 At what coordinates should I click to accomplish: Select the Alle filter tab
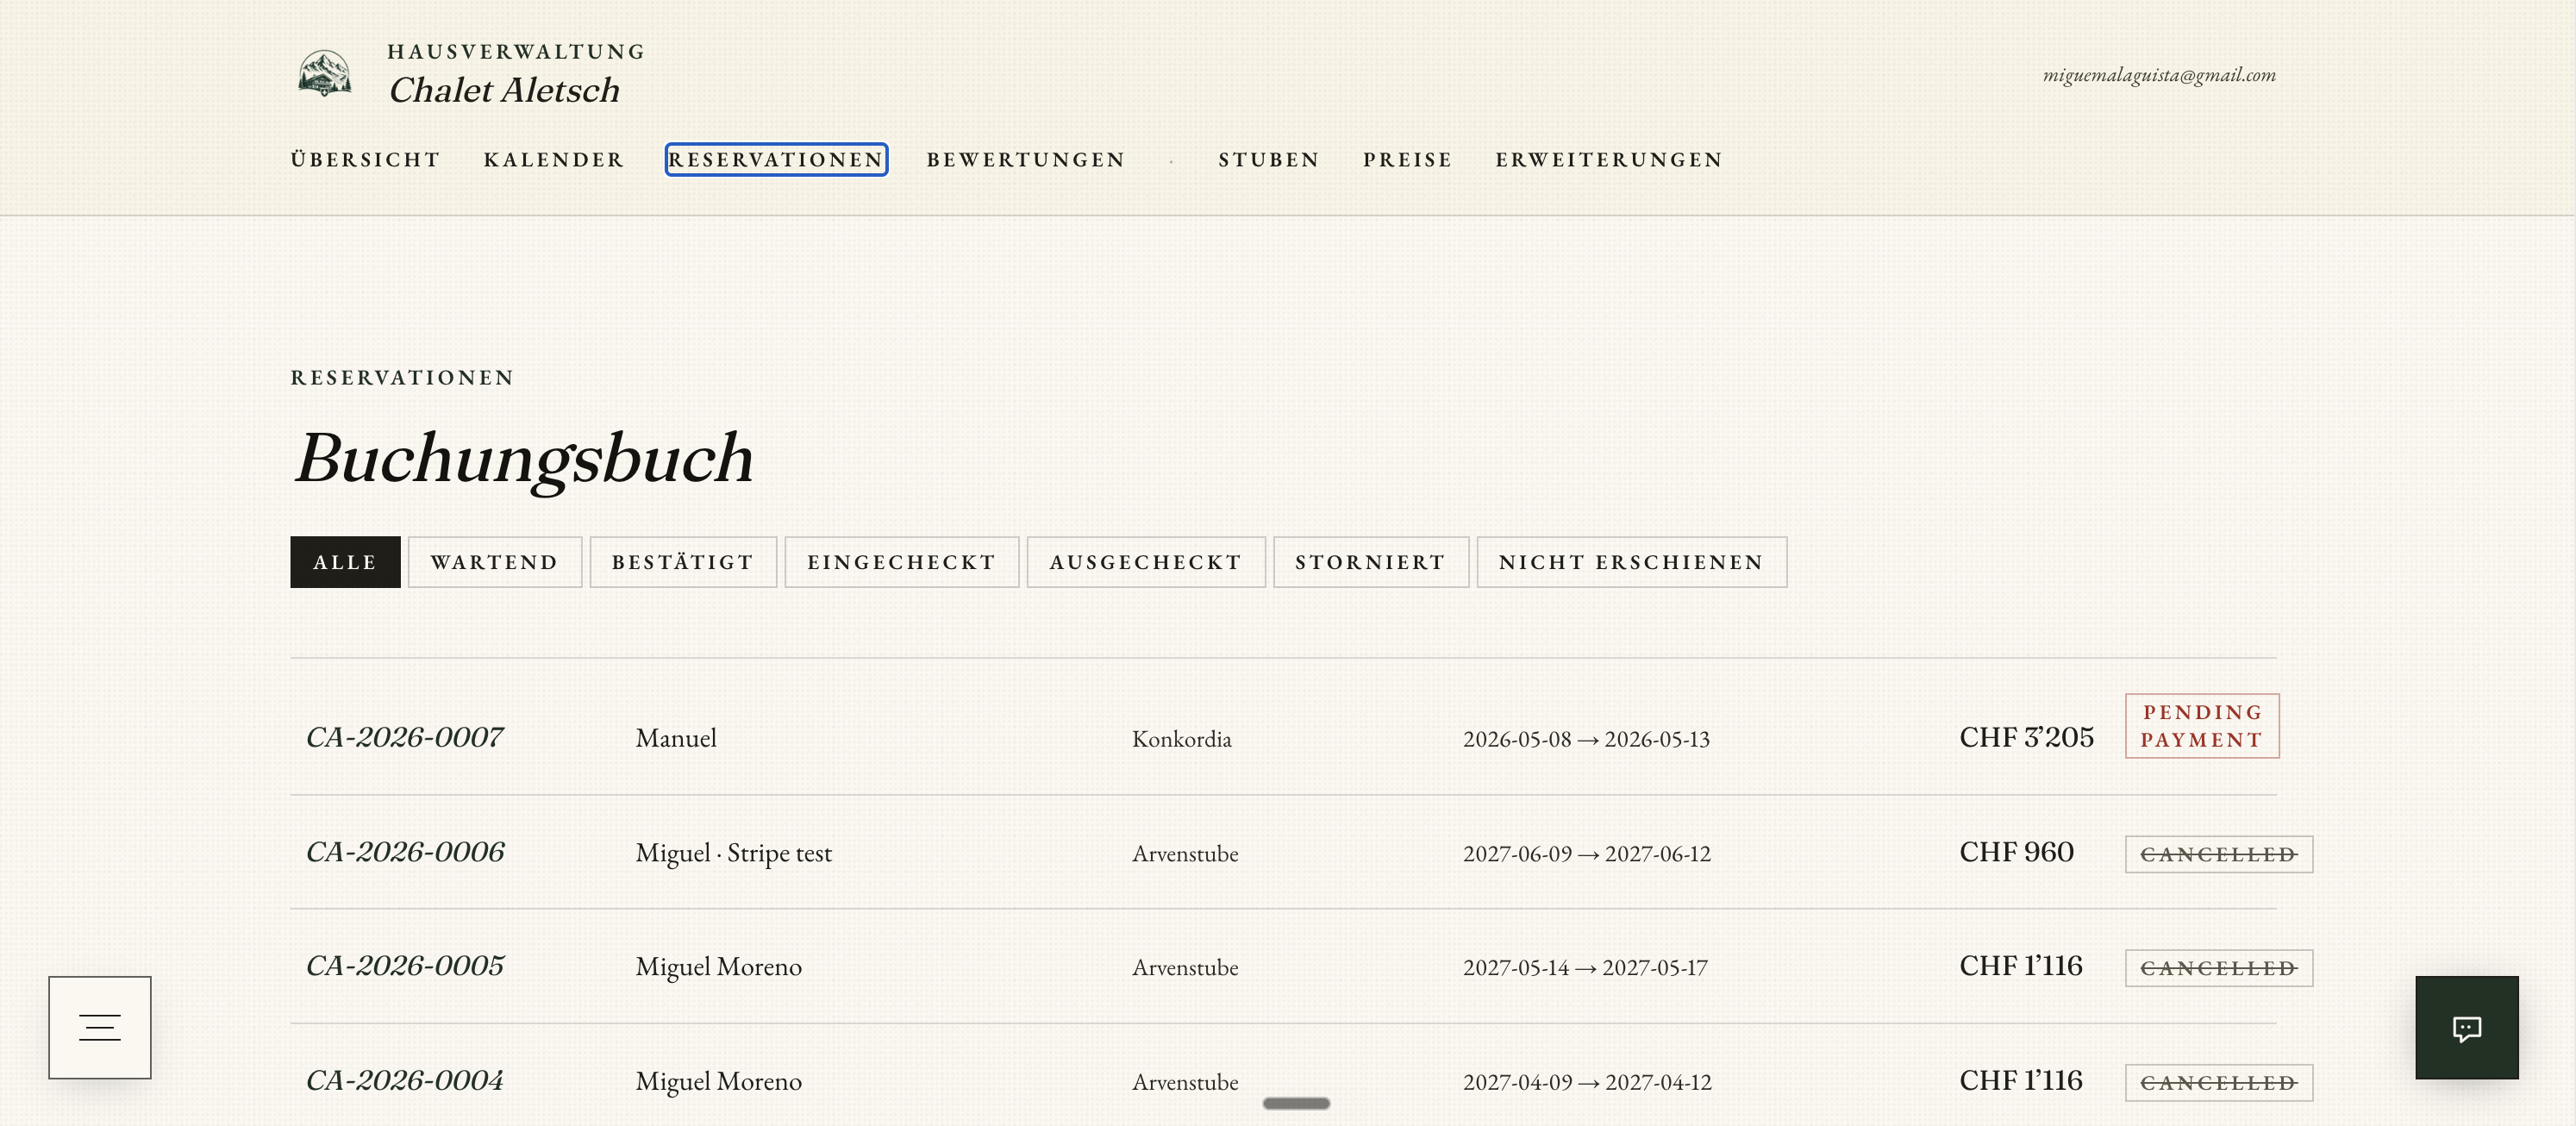[x=345, y=562]
